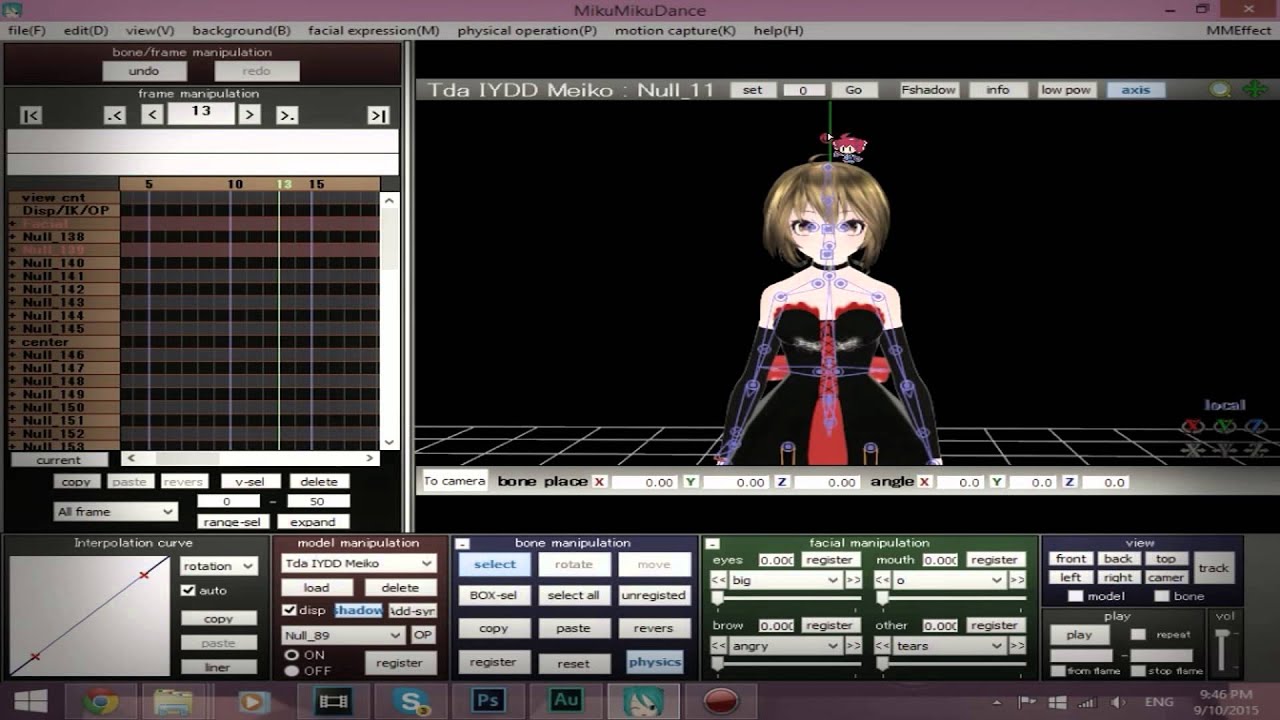
Task: Toggle stop flame checkbox
Action: [x=1138, y=671]
